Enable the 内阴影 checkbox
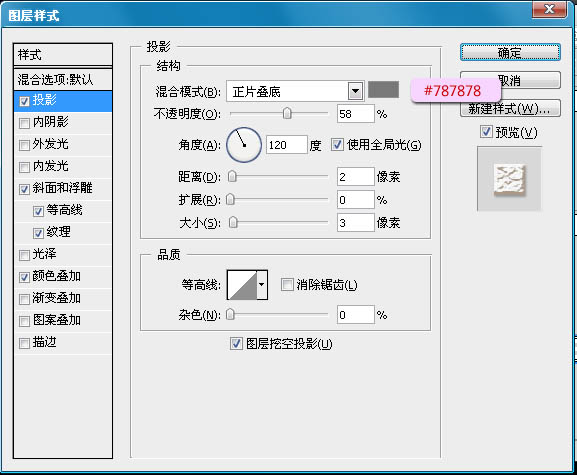 point(24,123)
